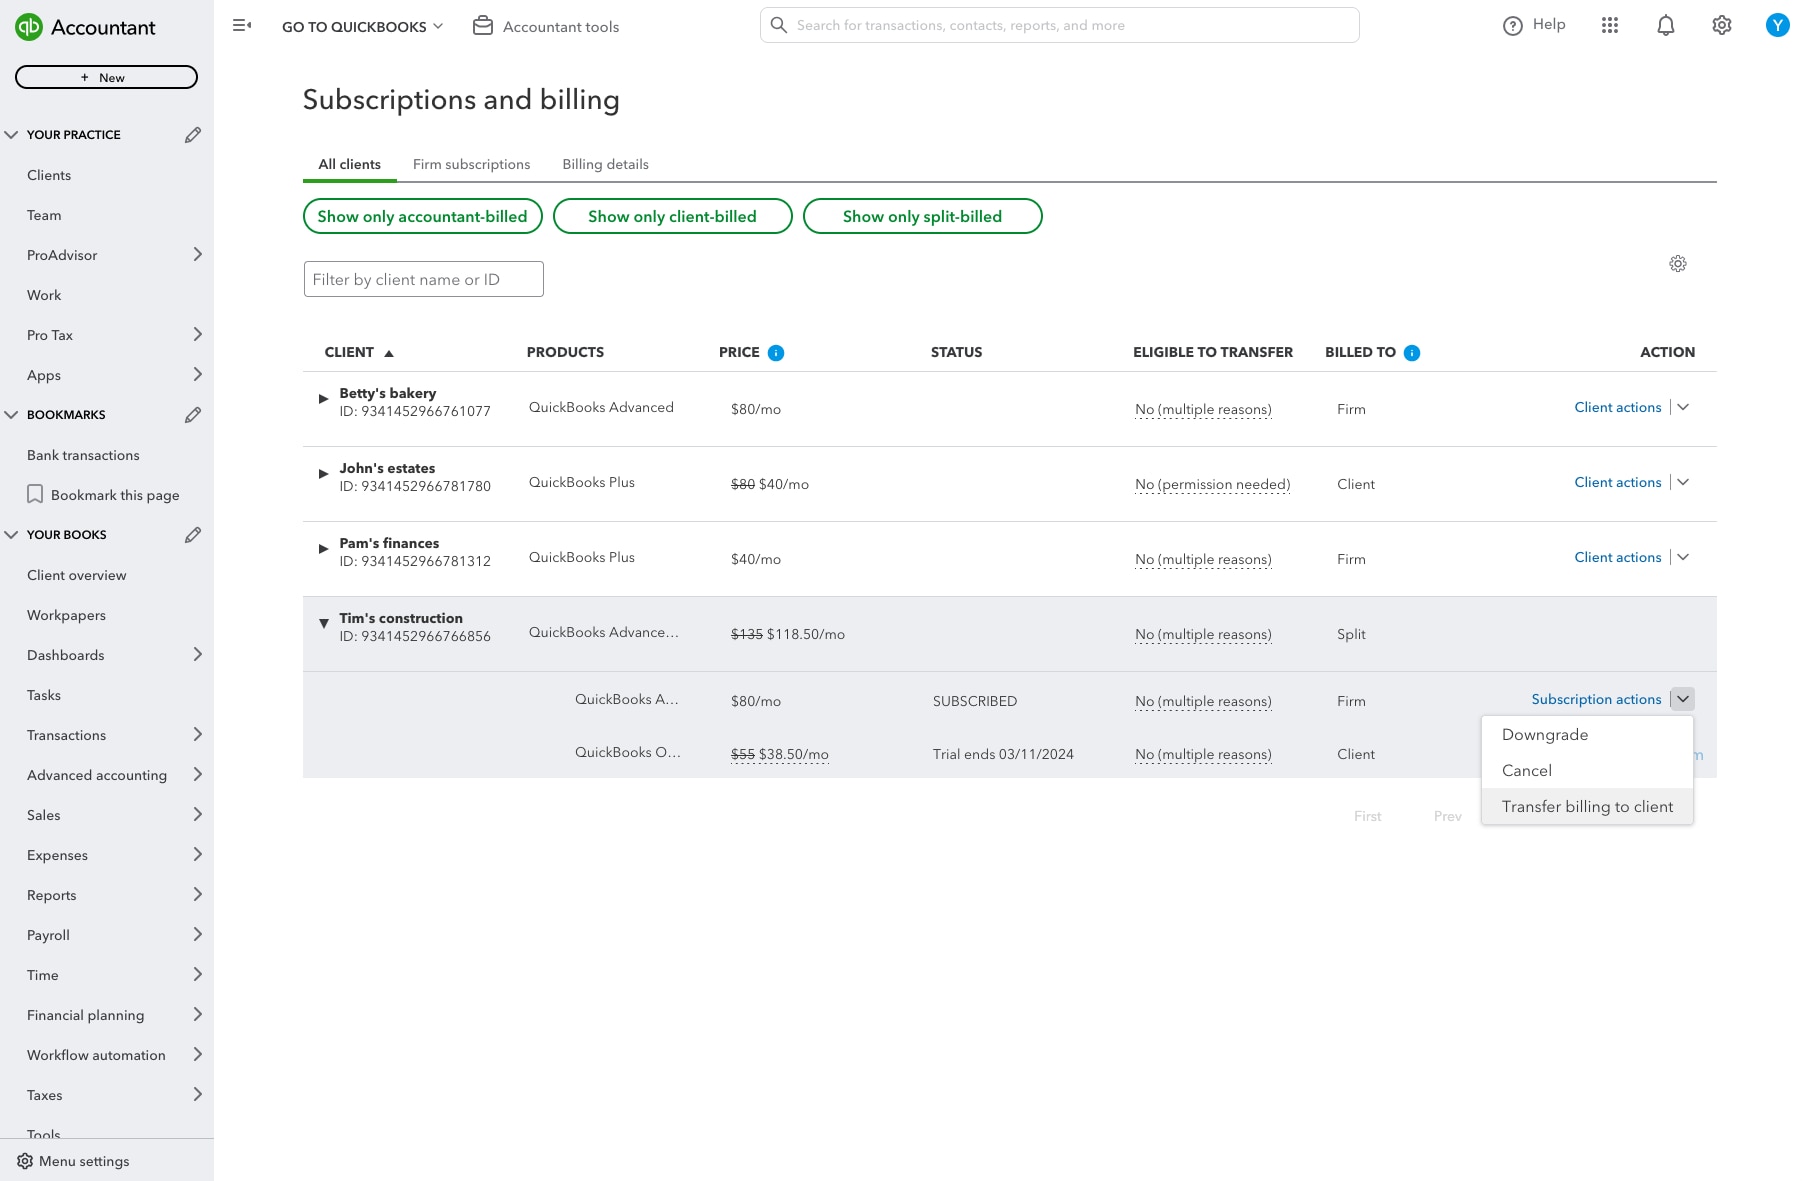Click the Price column info icon
Screen dimensions: 1802x1181
point(777,352)
